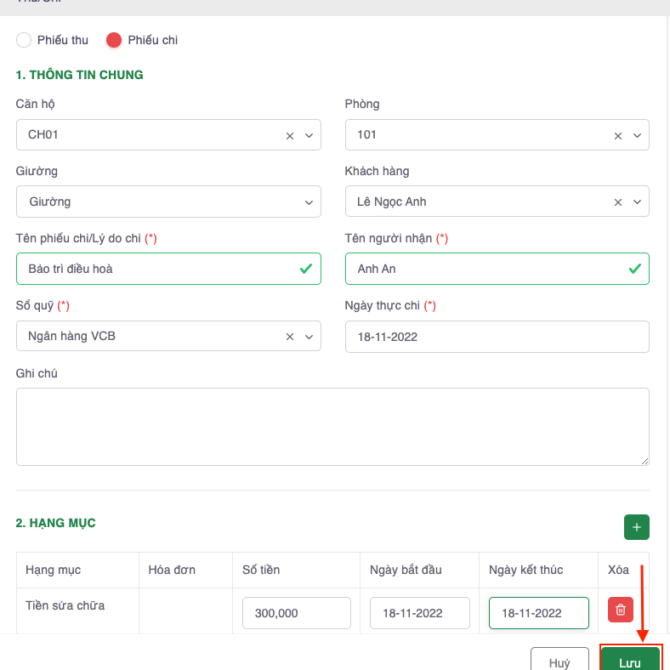Open the Khách hàng dropdown
This screenshot has width=670, height=670.
637,202
